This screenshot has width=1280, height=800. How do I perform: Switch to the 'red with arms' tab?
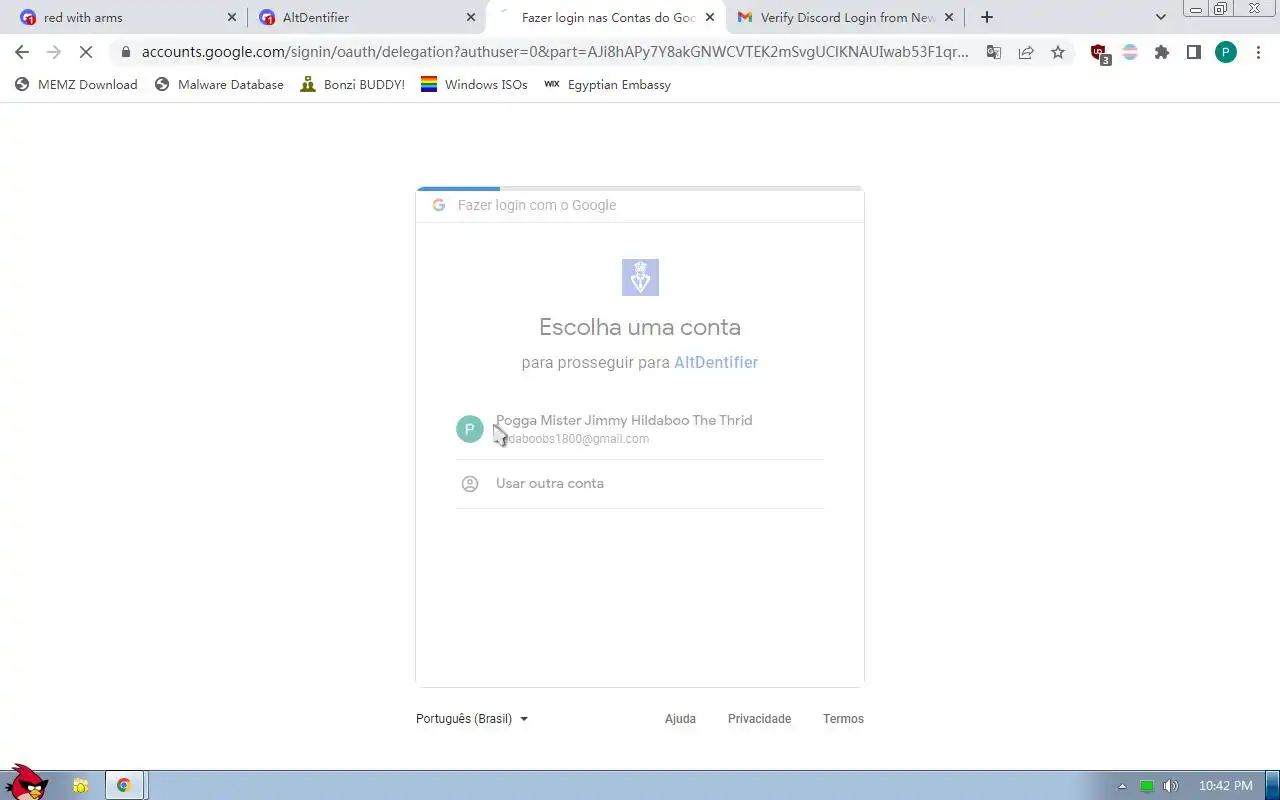point(129,17)
